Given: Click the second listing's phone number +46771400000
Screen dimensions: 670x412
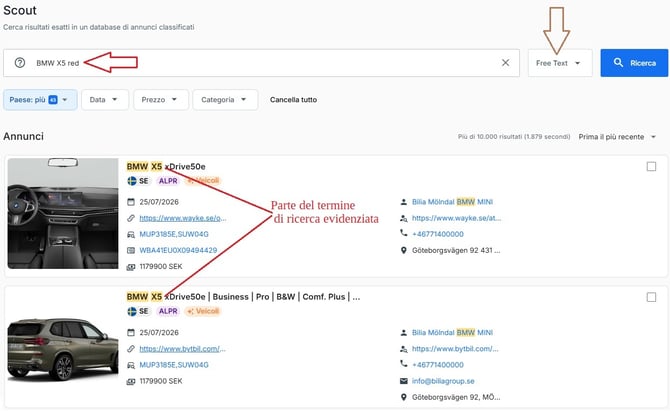Looking at the screenshot, I should click(438, 365).
